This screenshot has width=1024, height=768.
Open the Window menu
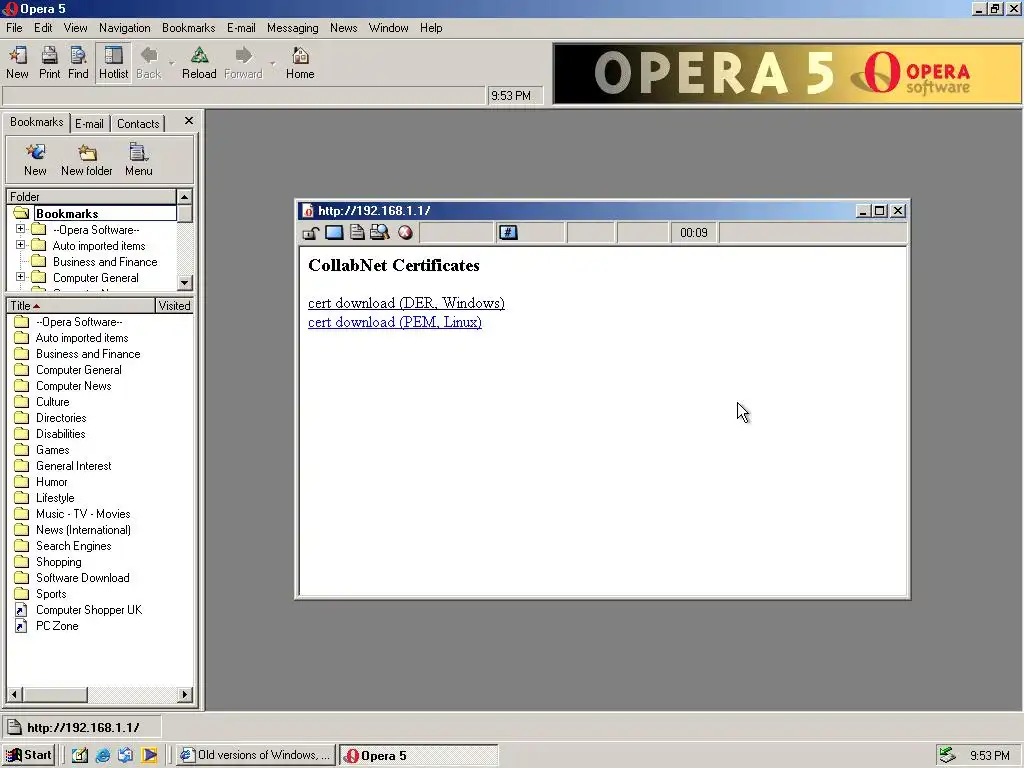click(x=389, y=28)
